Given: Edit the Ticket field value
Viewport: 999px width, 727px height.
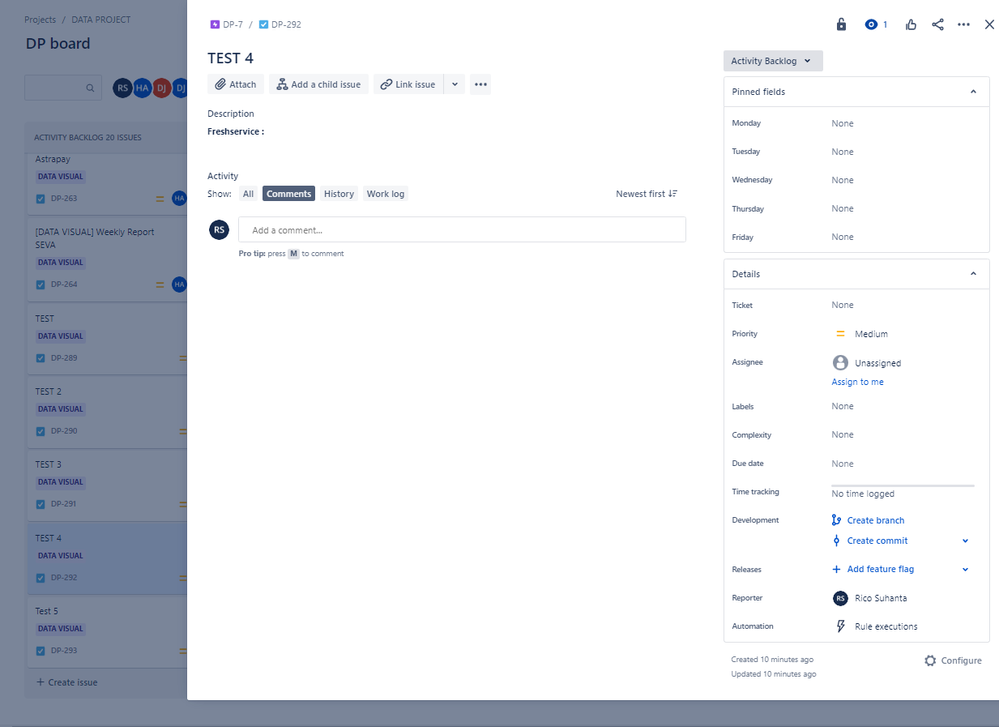Looking at the screenshot, I should click(842, 305).
